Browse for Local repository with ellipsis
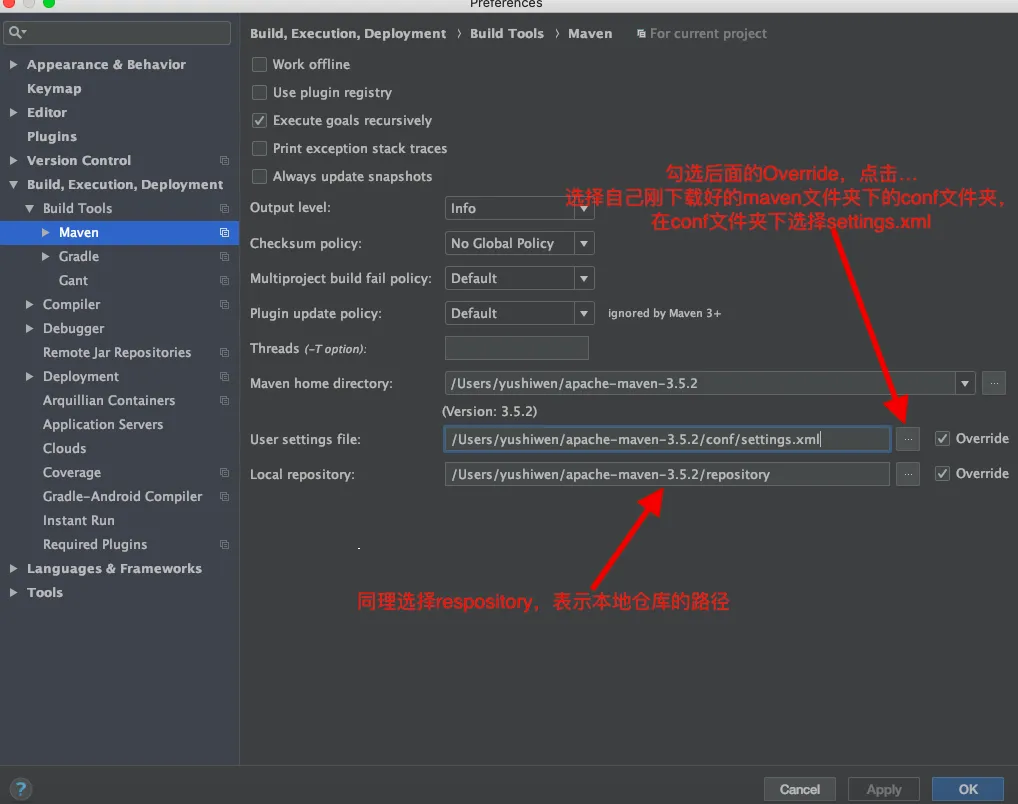Viewport: 1018px width, 804px height. click(x=908, y=474)
